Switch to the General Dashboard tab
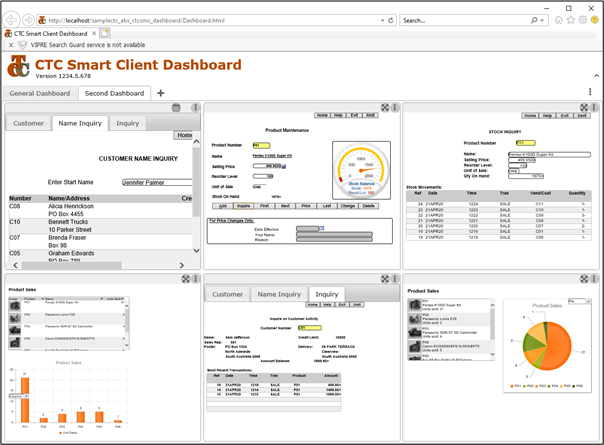This screenshot has width=604, height=445. point(40,93)
